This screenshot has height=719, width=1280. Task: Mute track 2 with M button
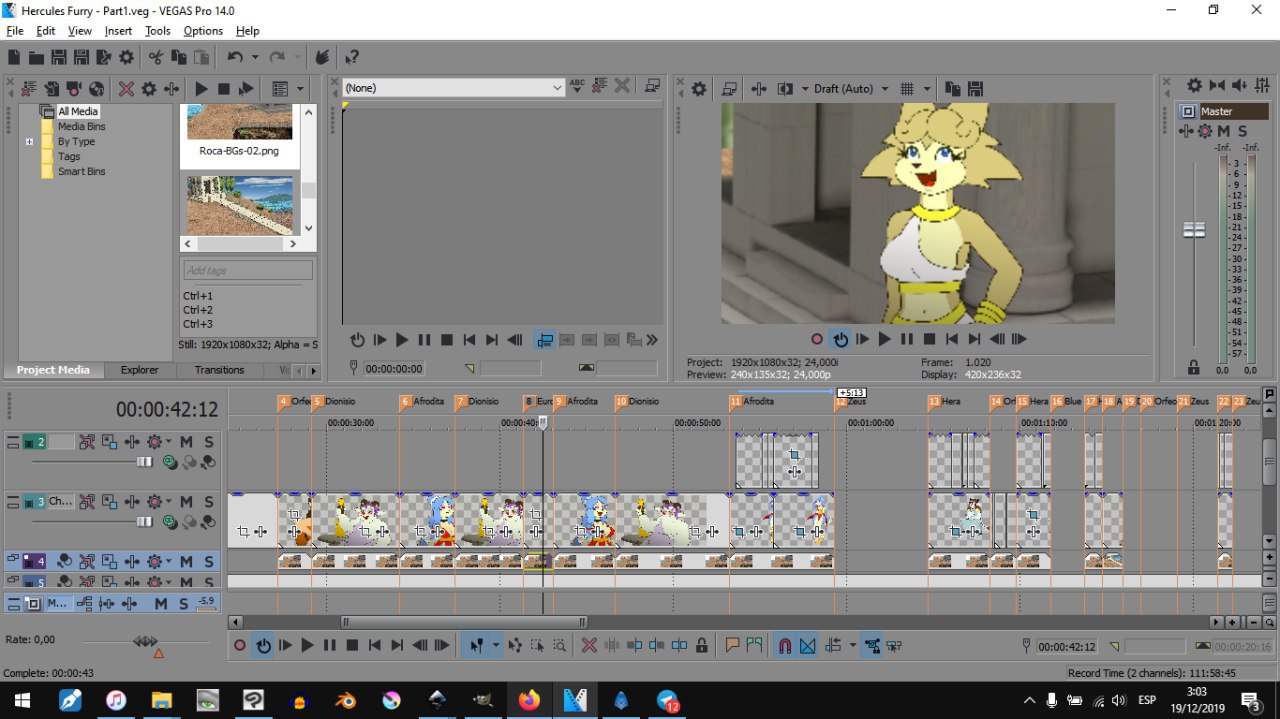pyautogui.click(x=186, y=442)
